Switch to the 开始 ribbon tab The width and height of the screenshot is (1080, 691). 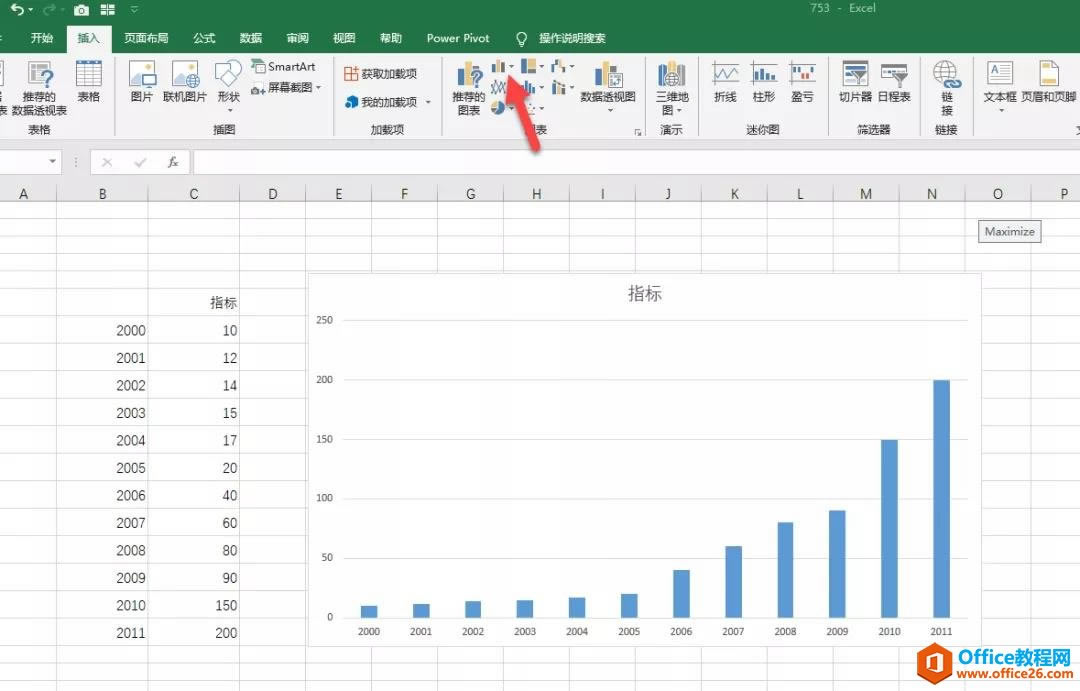coord(41,38)
